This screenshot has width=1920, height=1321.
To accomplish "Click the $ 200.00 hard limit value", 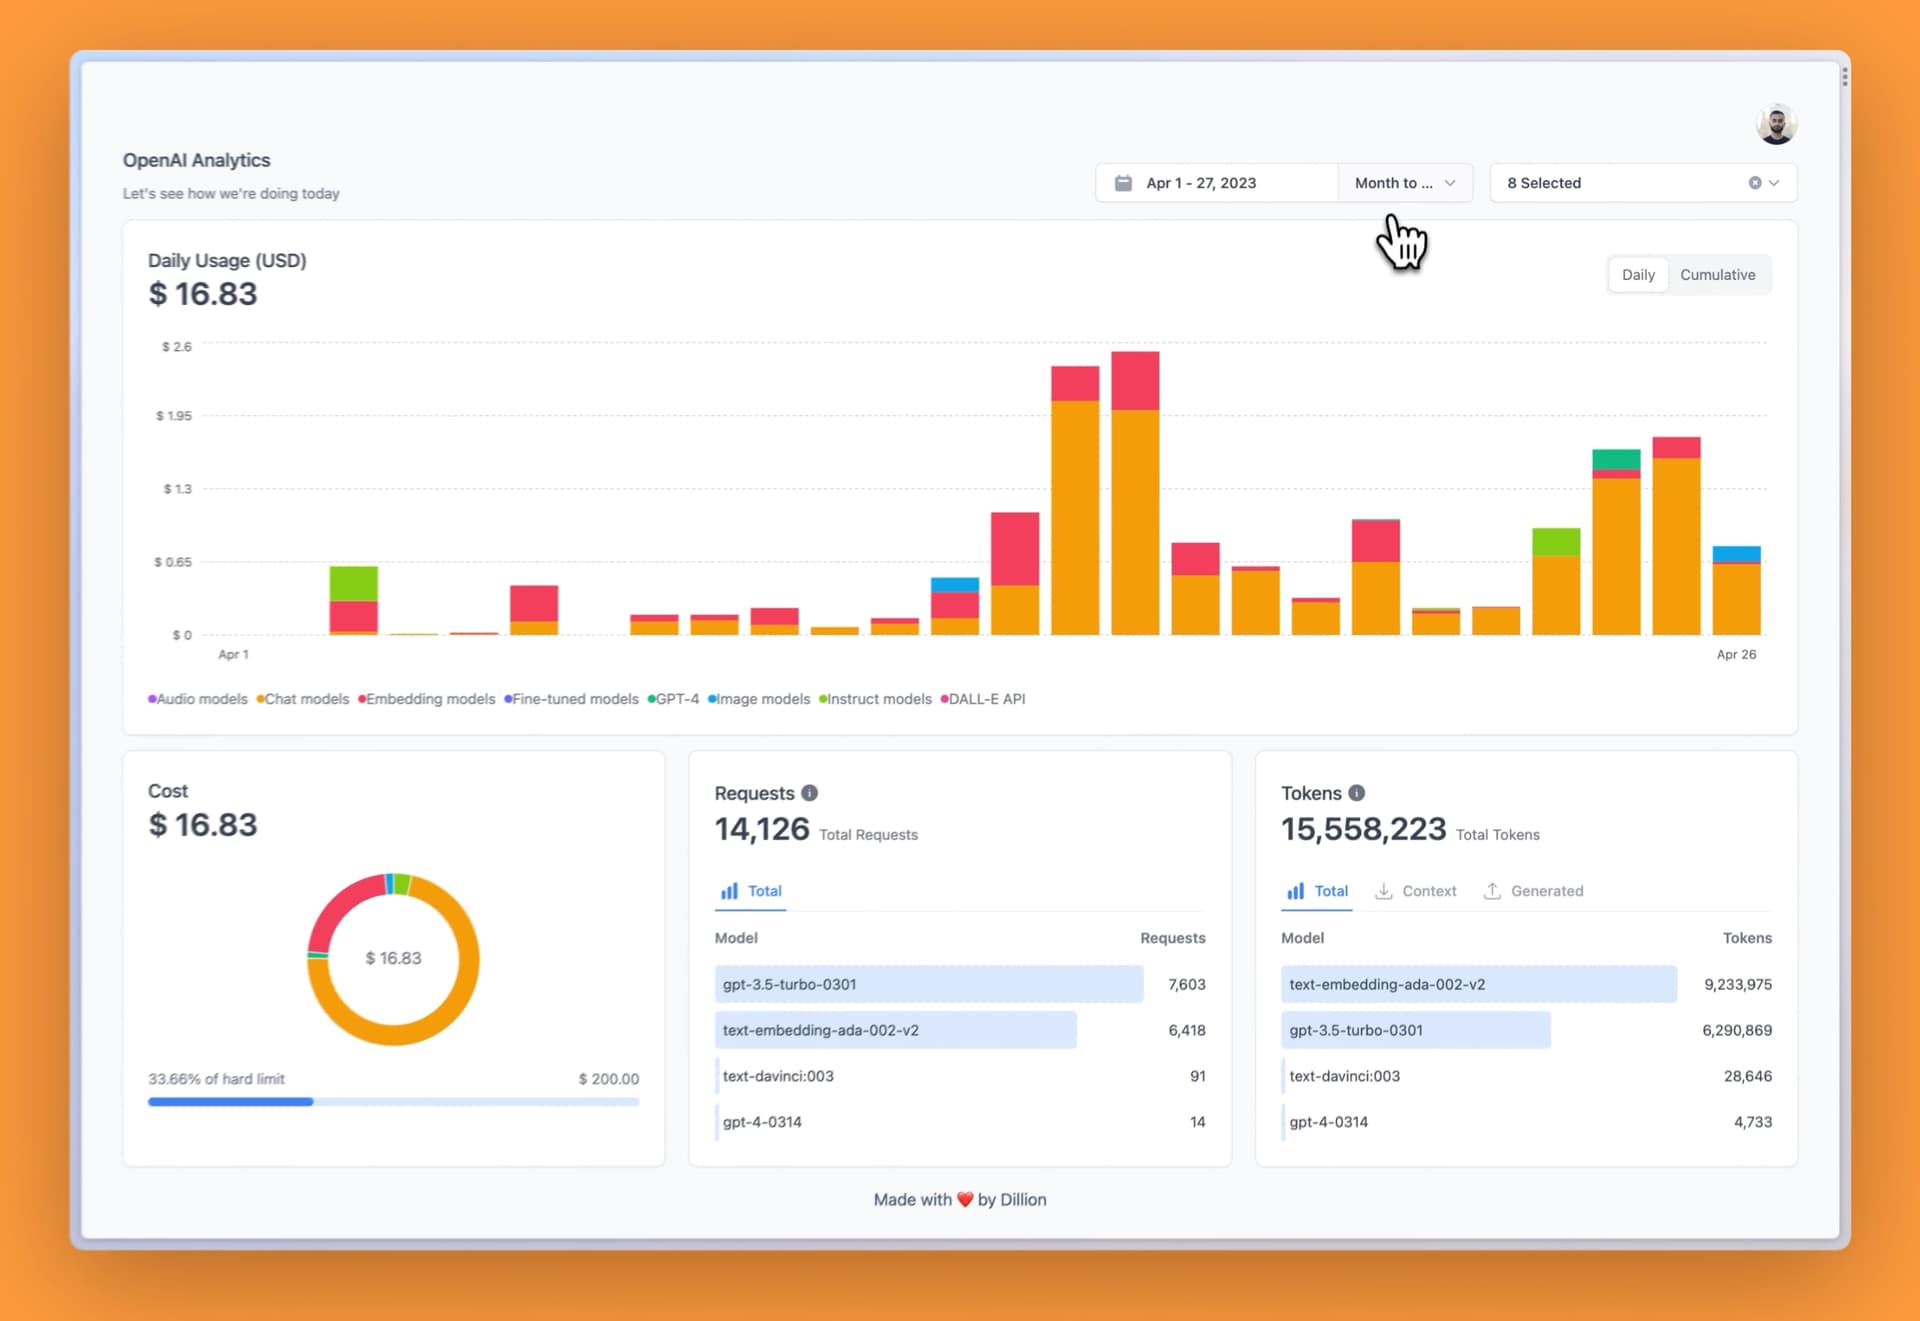I will coord(608,1079).
